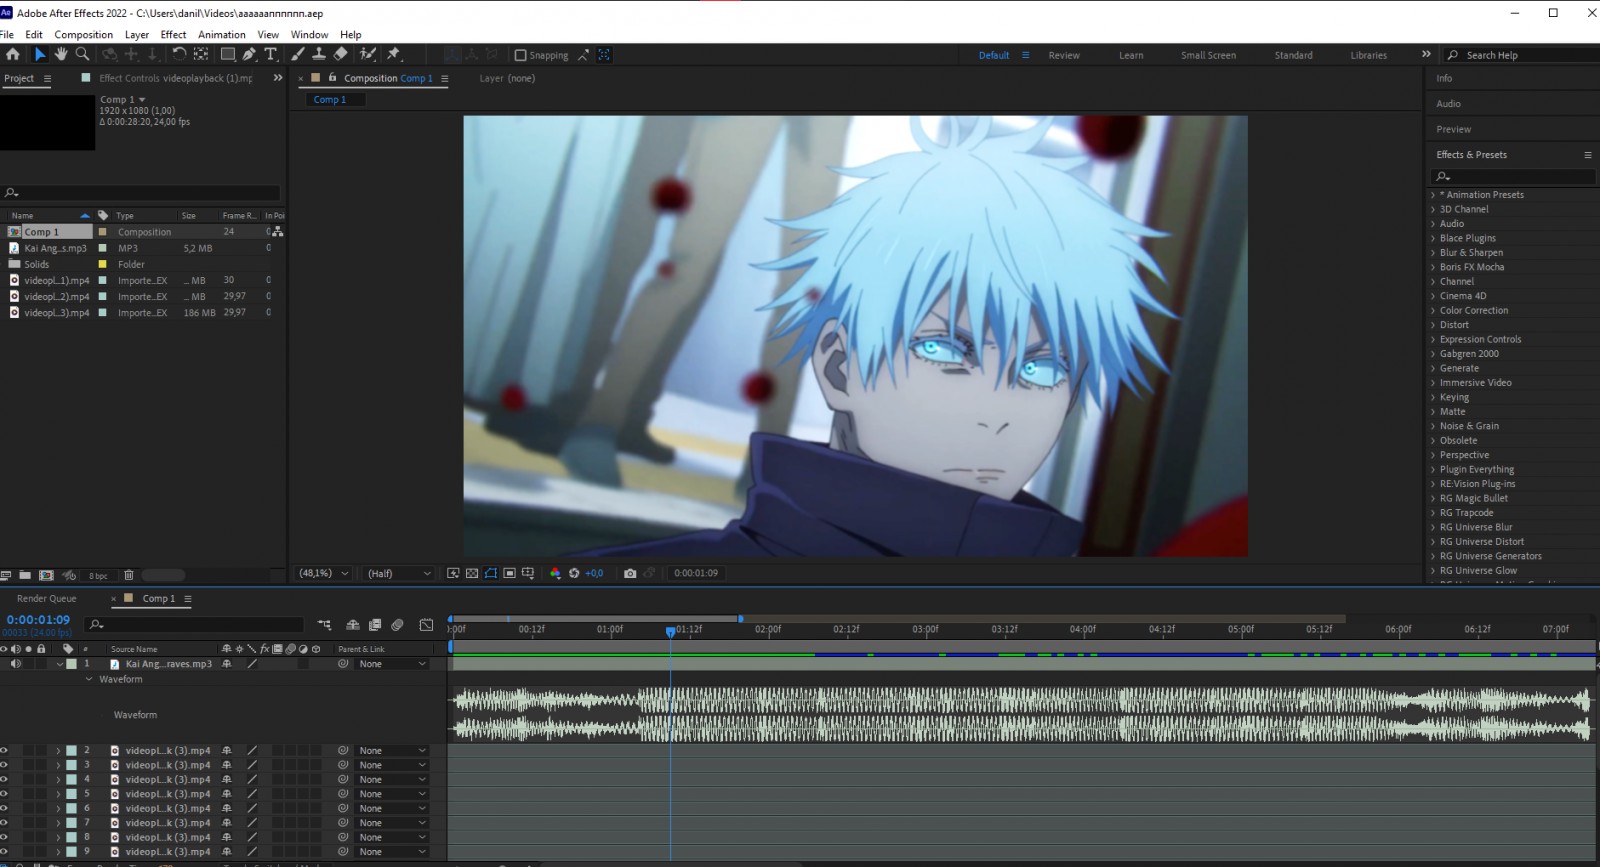
Task: Select the Zoom magnifier tool
Action: [x=83, y=54]
